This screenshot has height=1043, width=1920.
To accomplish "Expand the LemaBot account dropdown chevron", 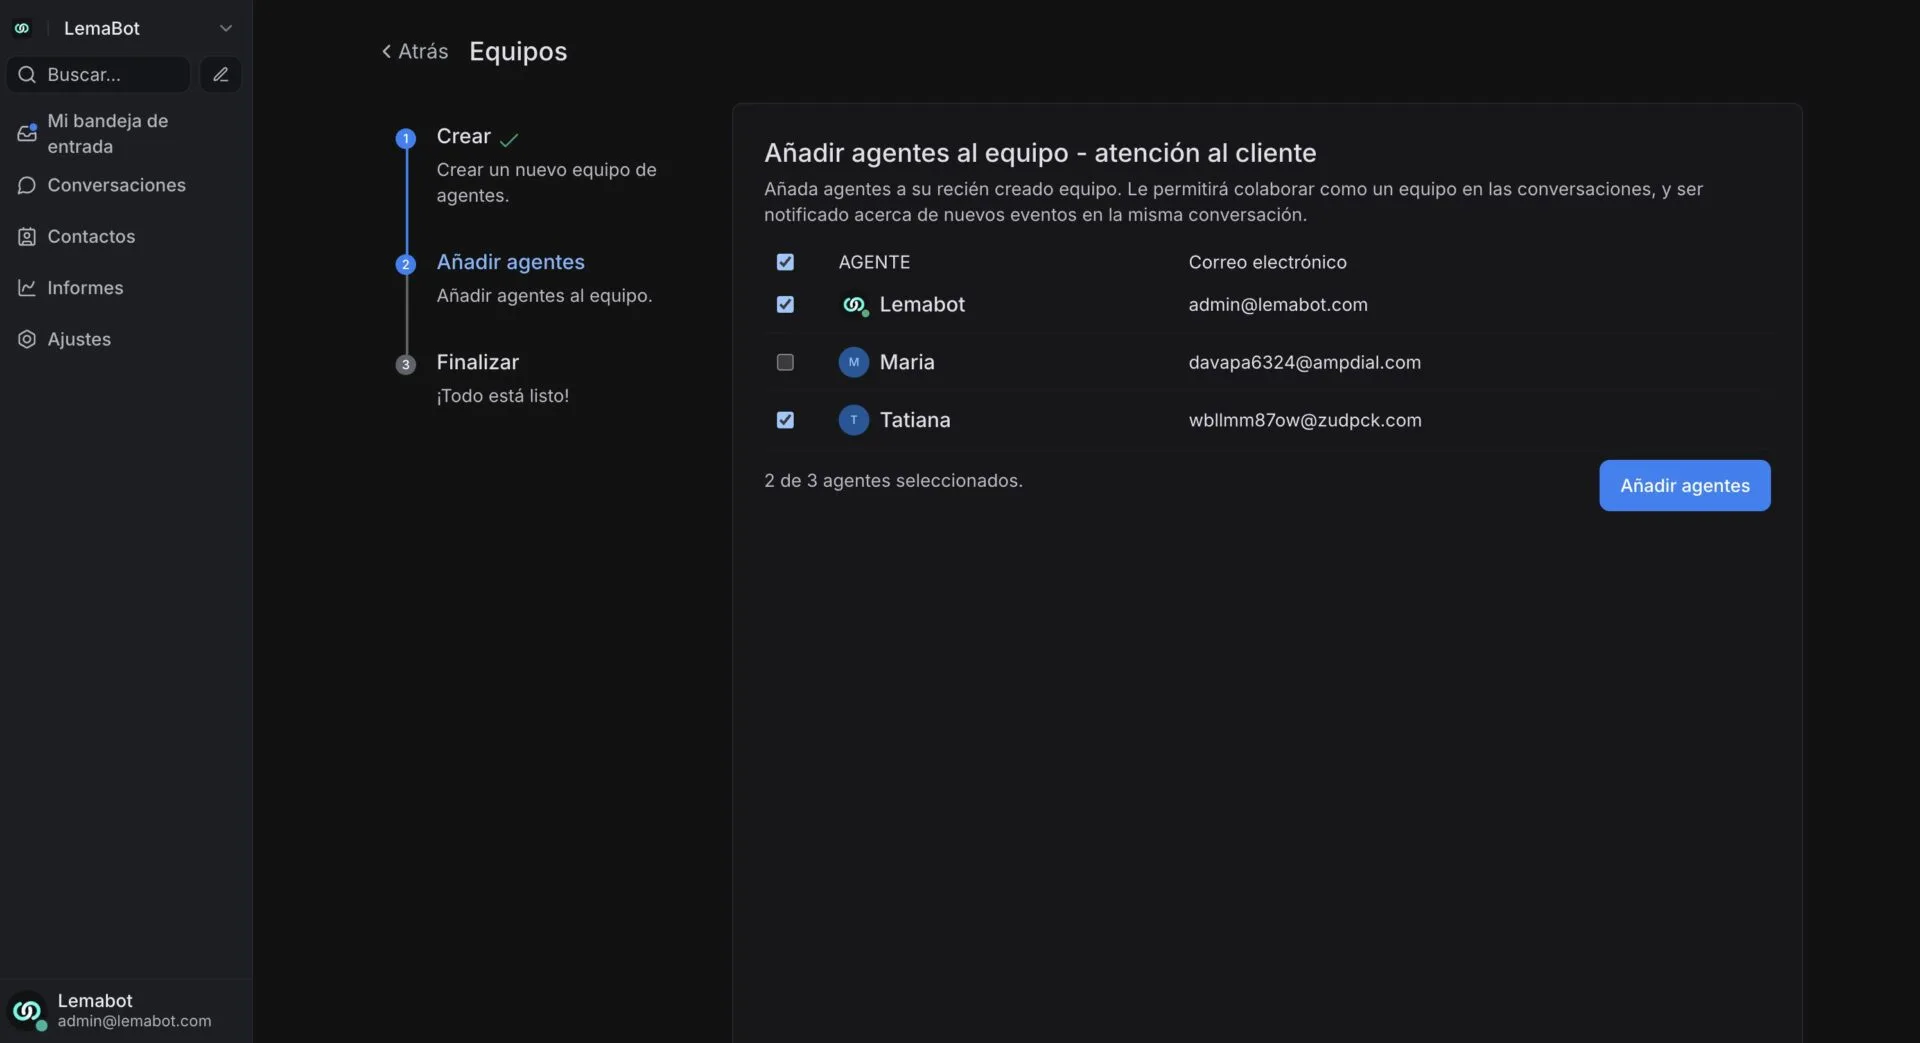I will pyautogui.click(x=226, y=28).
